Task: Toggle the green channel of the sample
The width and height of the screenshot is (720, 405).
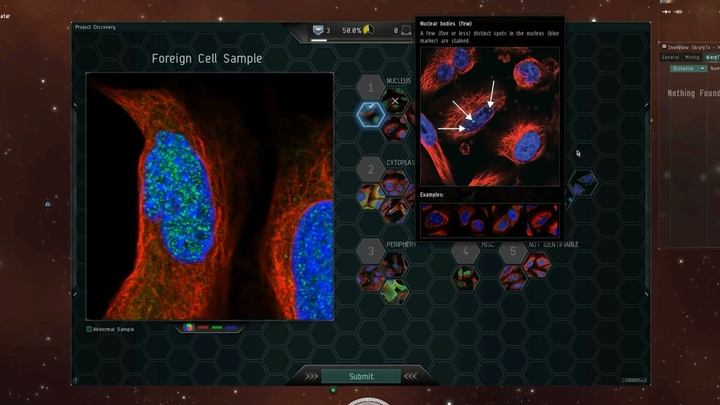Action: tap(217, 327)
